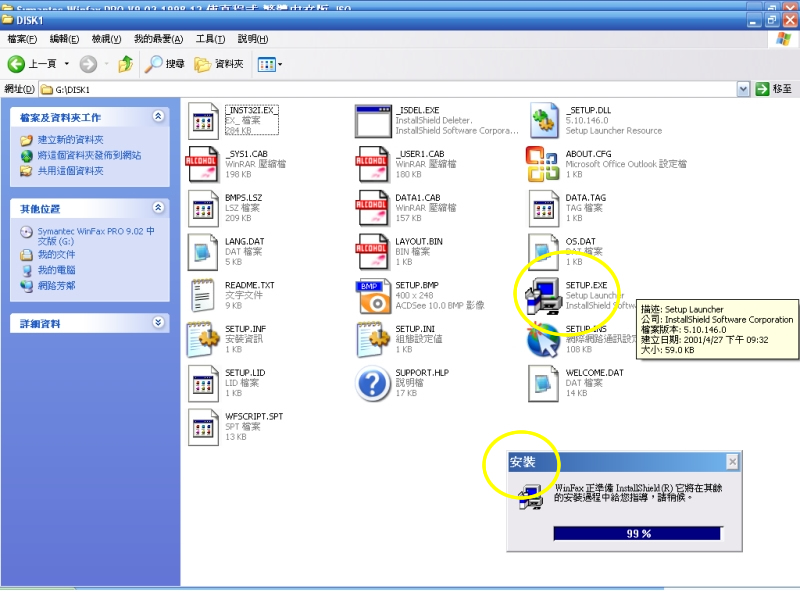Click the LAYOUT.BIN file name
Viewport: 800px width, 600px height.
click(x=419, y=241)
